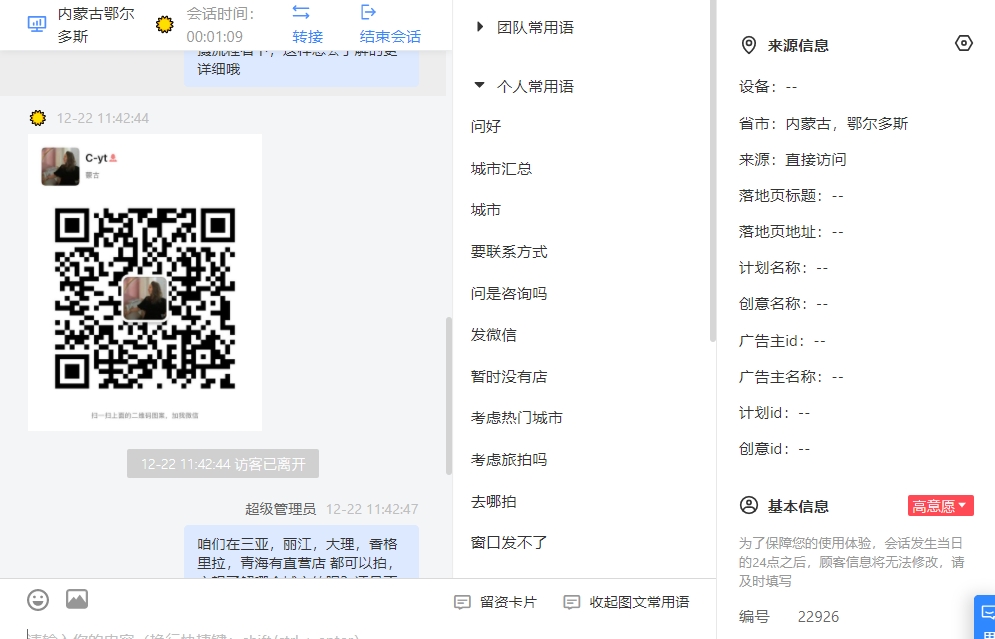Click the image upload icon
The width and height of the screenshot is (995, 639).
(x=77, y=599)
